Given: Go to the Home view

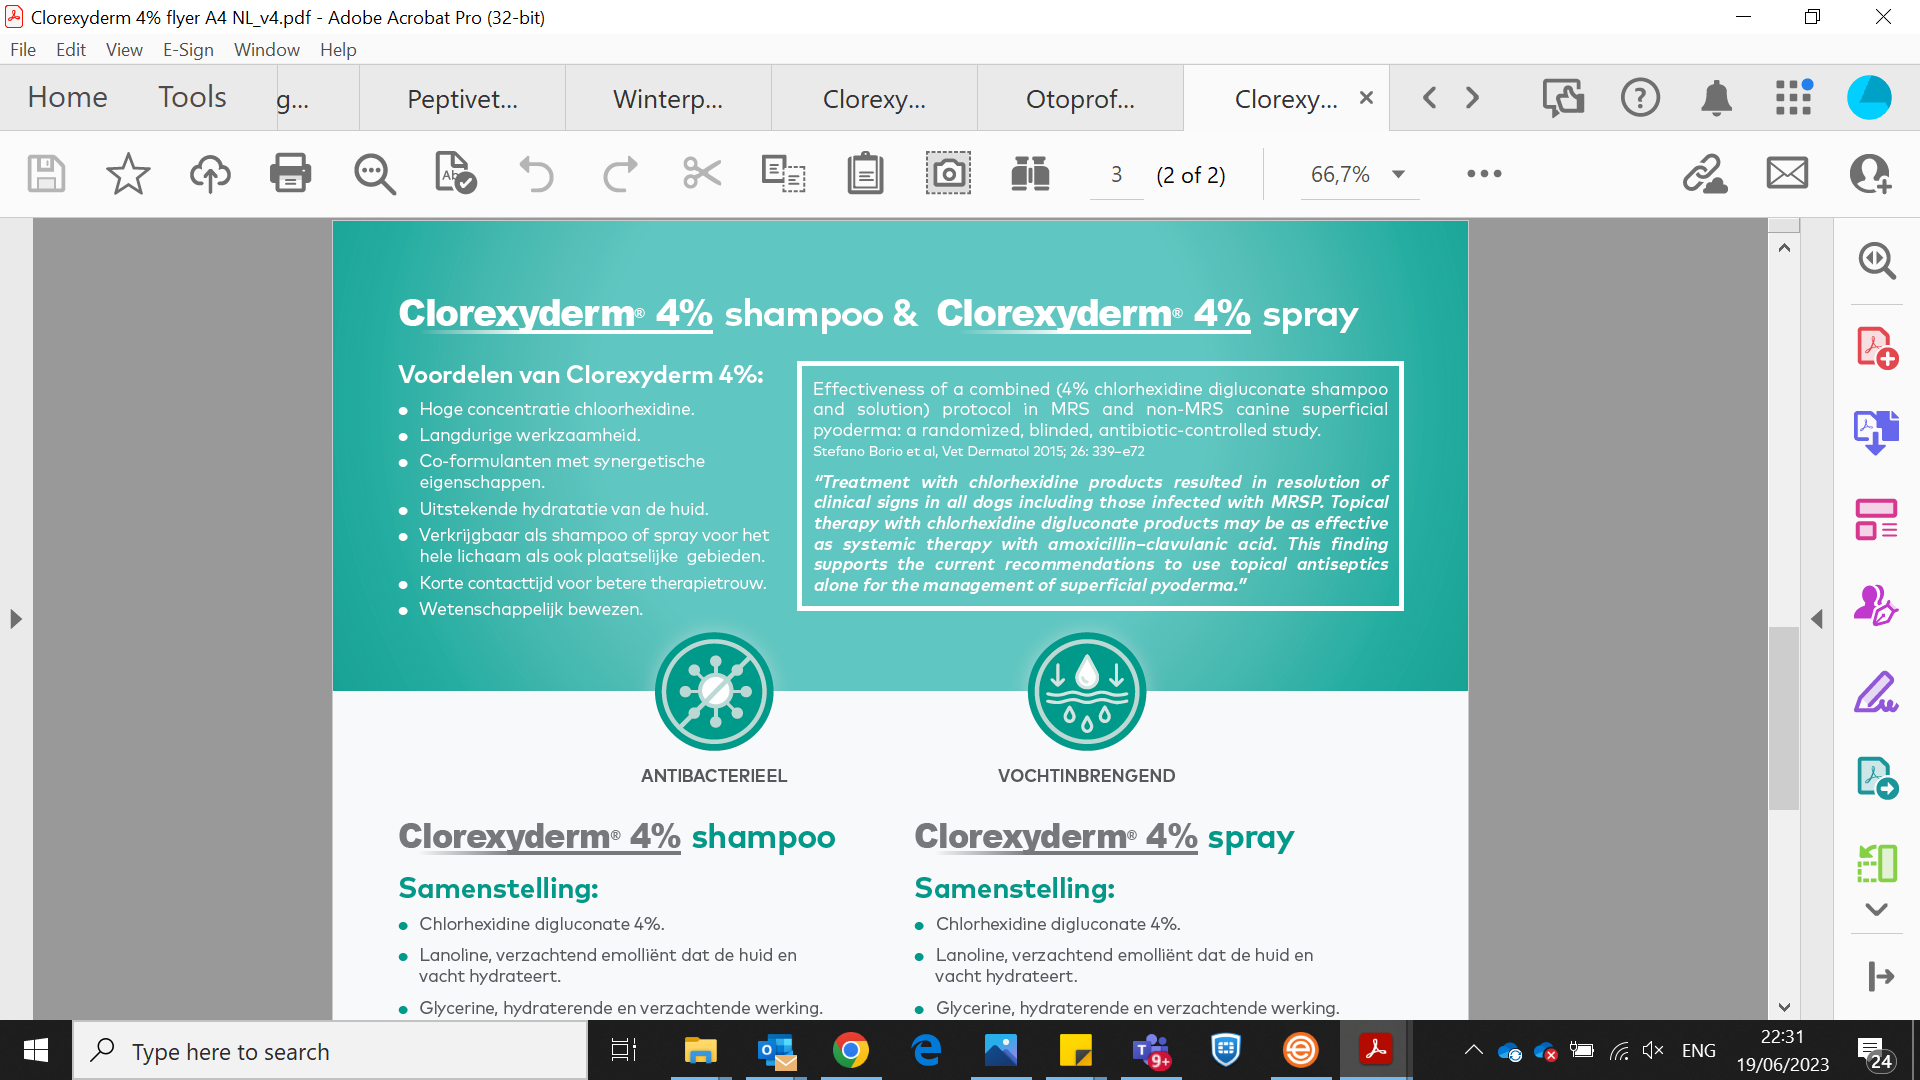Looking at the screenshot, I should 67,97.
